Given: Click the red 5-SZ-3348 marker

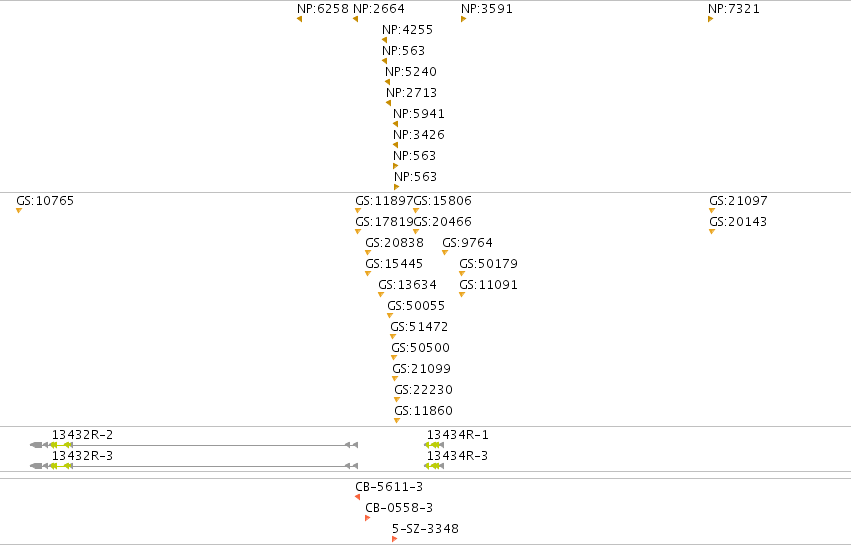Looking at the screenshot, I should tap(395, 539).
